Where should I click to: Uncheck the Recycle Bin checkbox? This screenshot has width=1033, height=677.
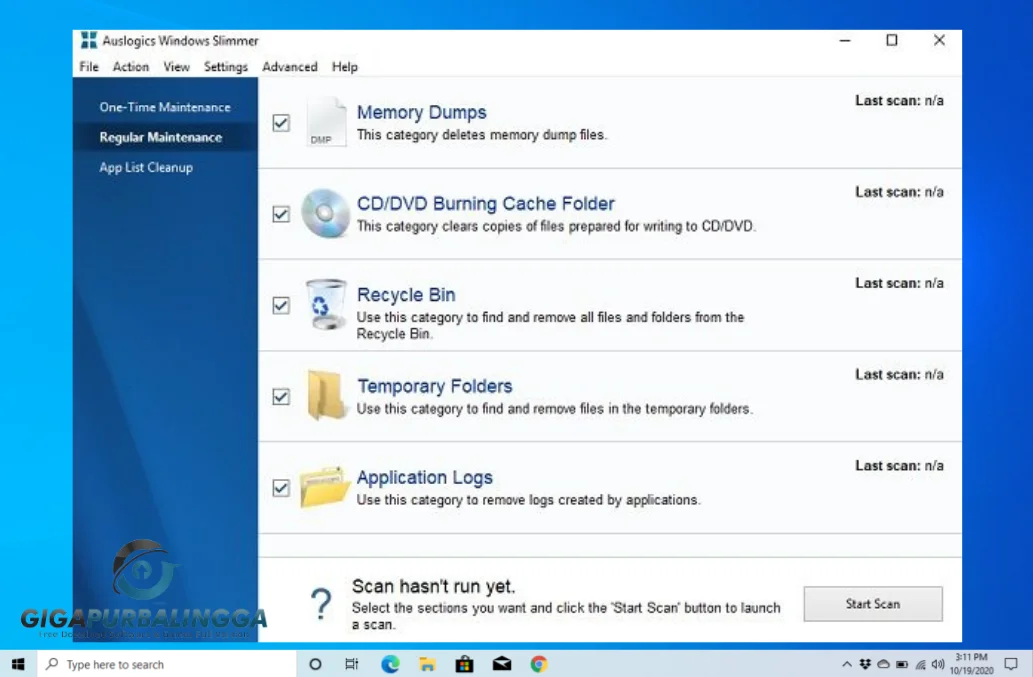[281, 305]
